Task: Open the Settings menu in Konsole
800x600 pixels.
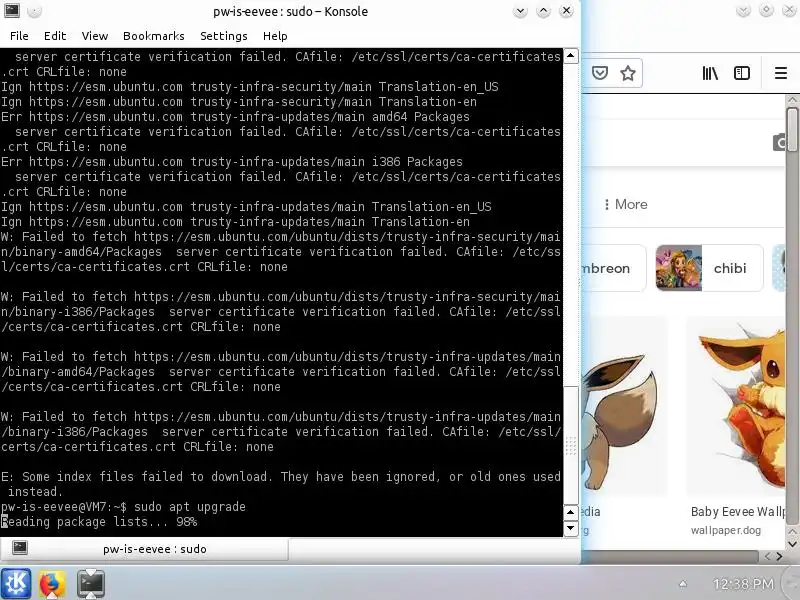Action: pyautogui.click(x=223, y=36)
